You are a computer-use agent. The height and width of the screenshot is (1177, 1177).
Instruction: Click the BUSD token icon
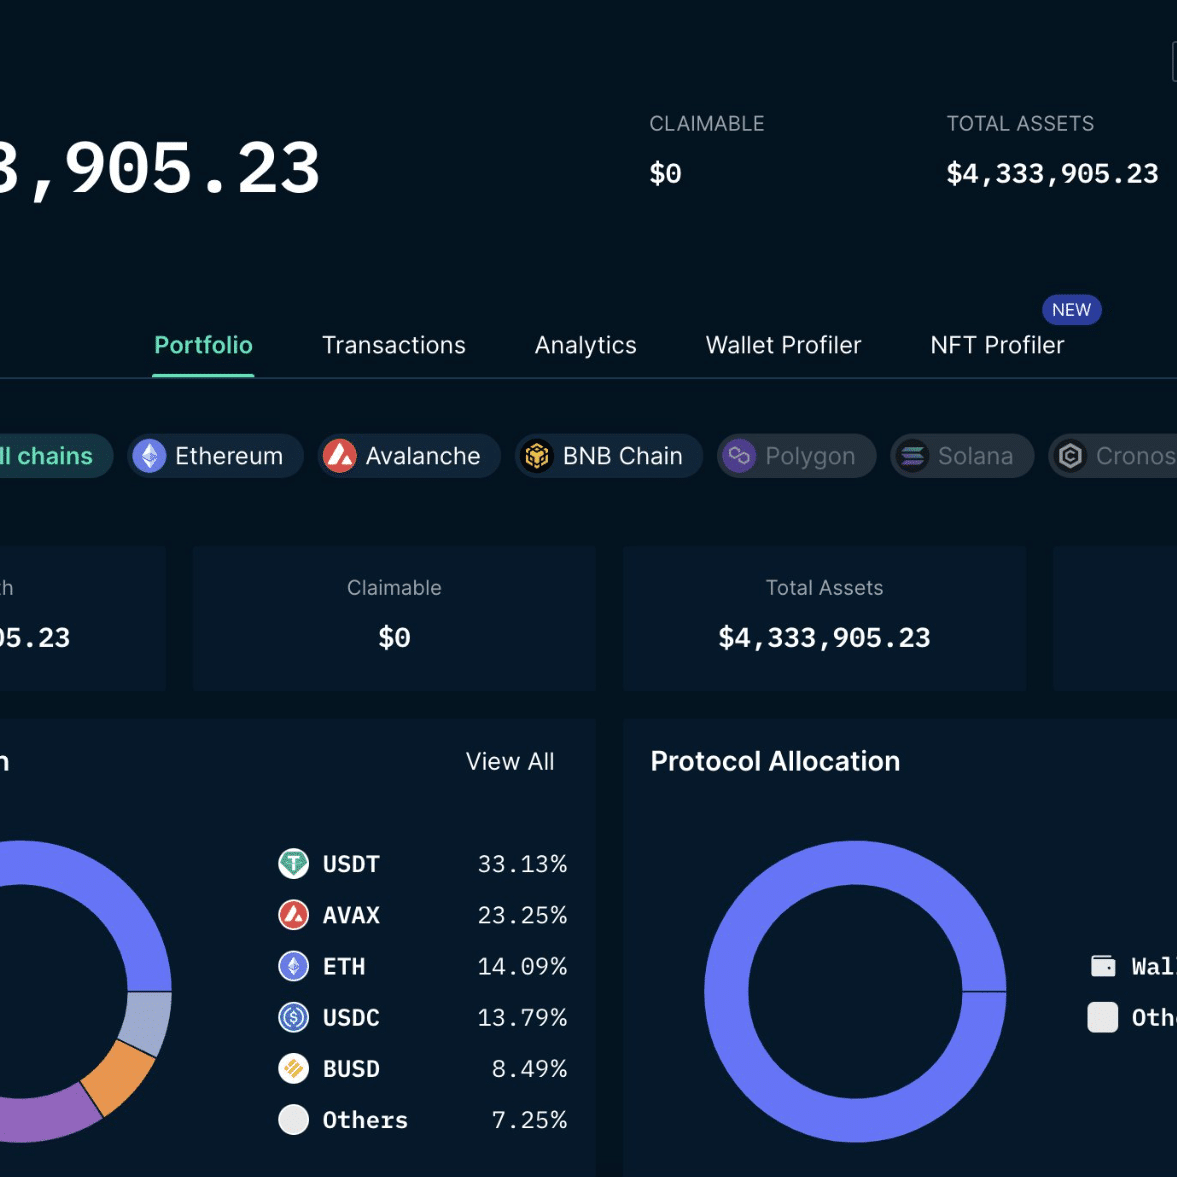[293, 1068]
